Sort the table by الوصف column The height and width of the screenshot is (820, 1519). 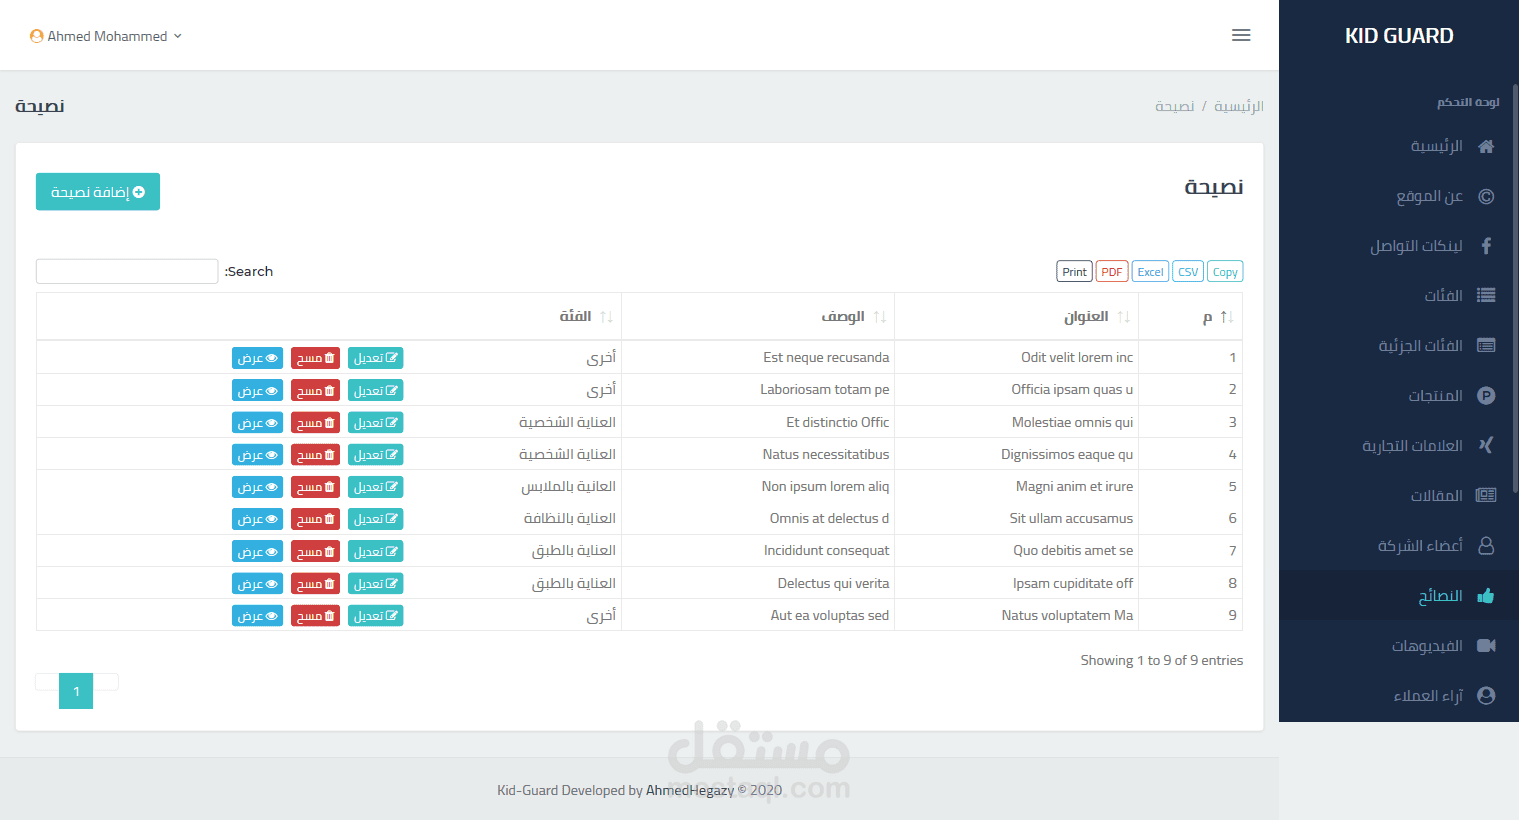coord(758,317)
